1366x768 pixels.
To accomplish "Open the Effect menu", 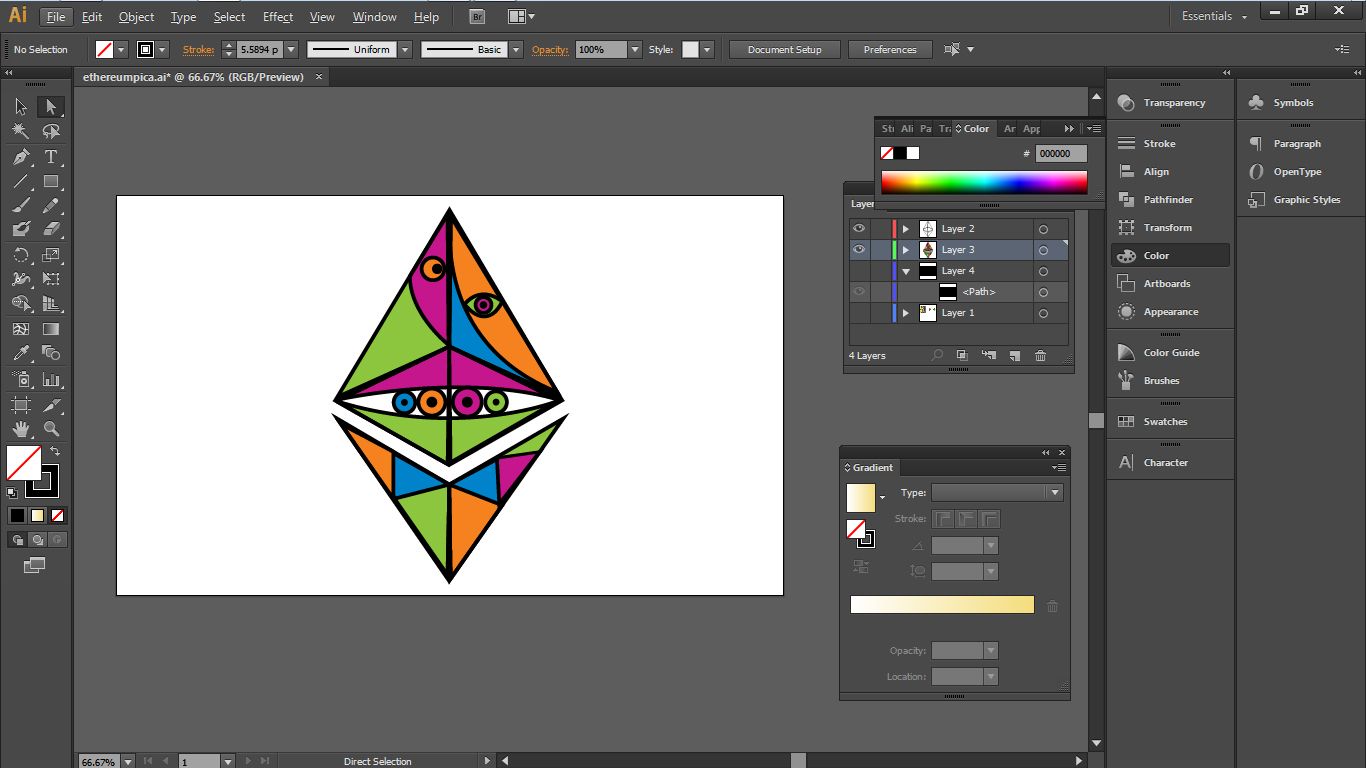I will 278,17.
